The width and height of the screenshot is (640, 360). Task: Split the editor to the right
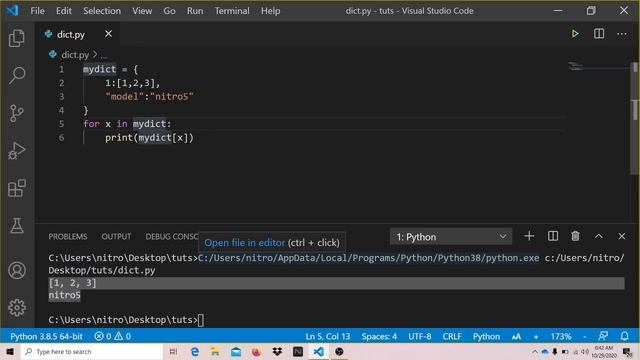pyautogui.click(x=599, y=34)
